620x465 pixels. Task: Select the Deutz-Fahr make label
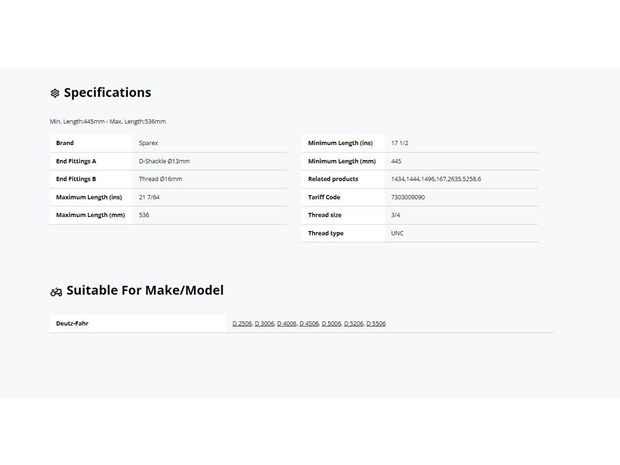click(x=72, y=323)
